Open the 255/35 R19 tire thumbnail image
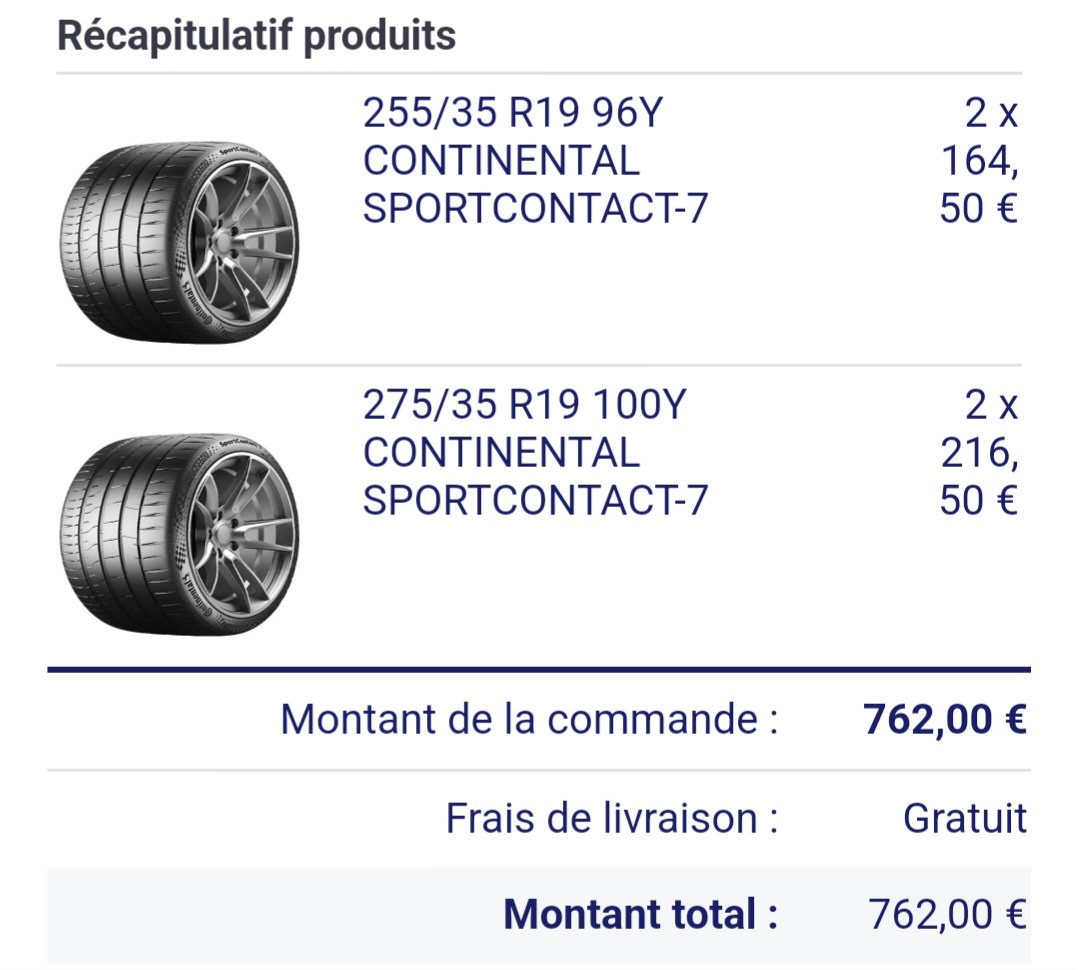 click(180, 243)
